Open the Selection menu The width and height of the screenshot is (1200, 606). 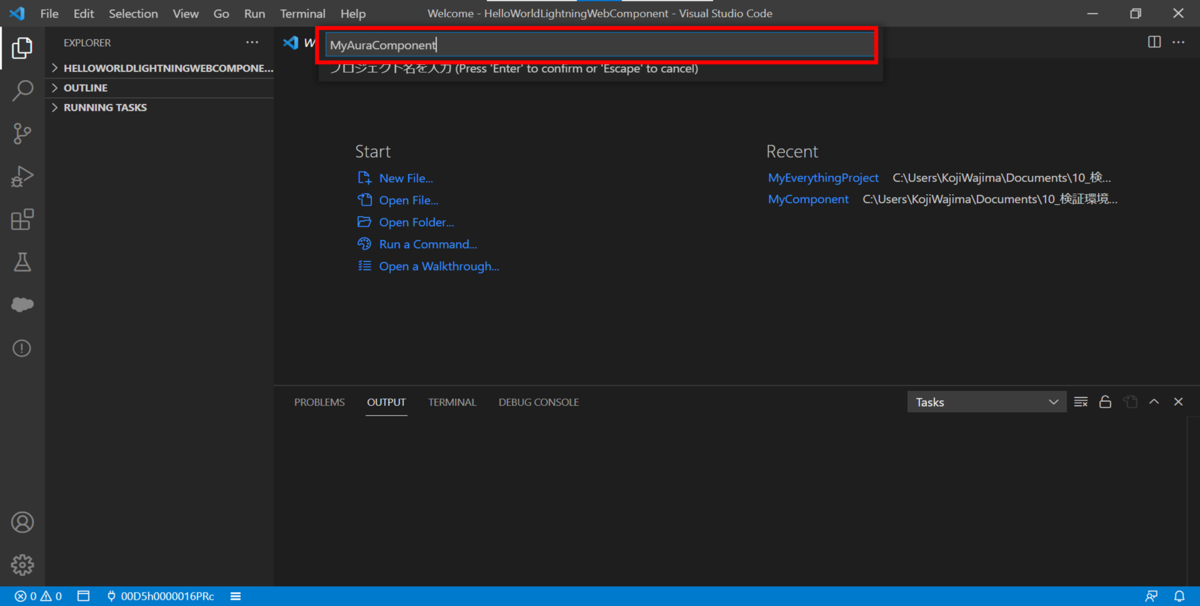pos(133,14)
